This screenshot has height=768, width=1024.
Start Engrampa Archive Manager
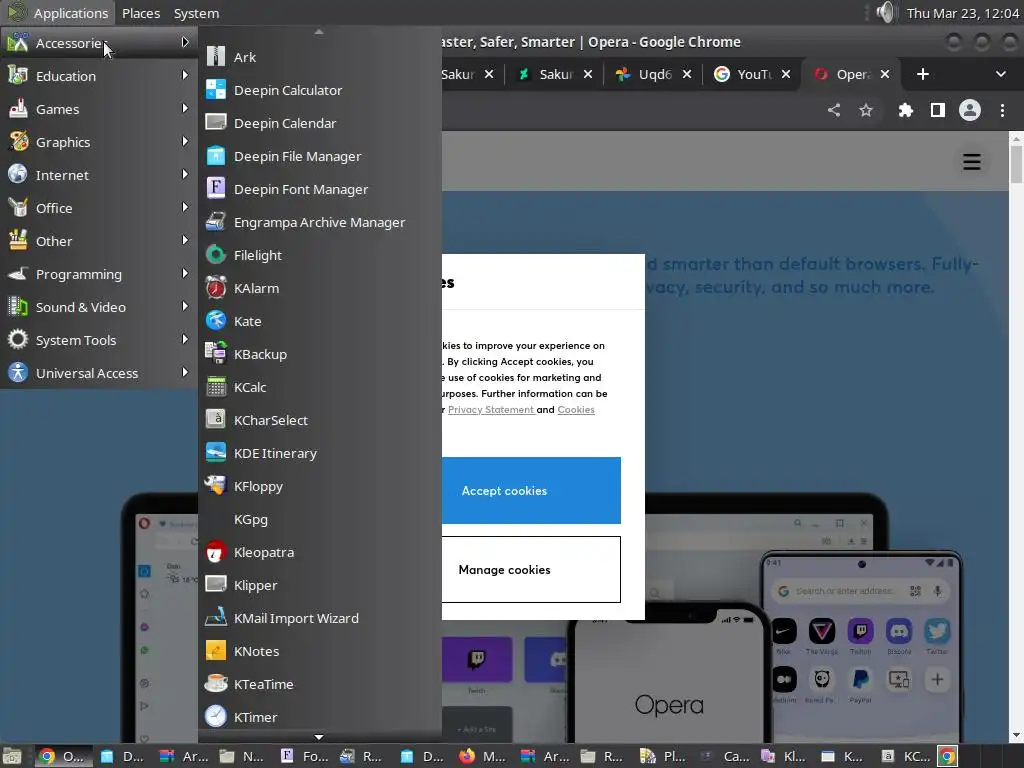(320, 222)
